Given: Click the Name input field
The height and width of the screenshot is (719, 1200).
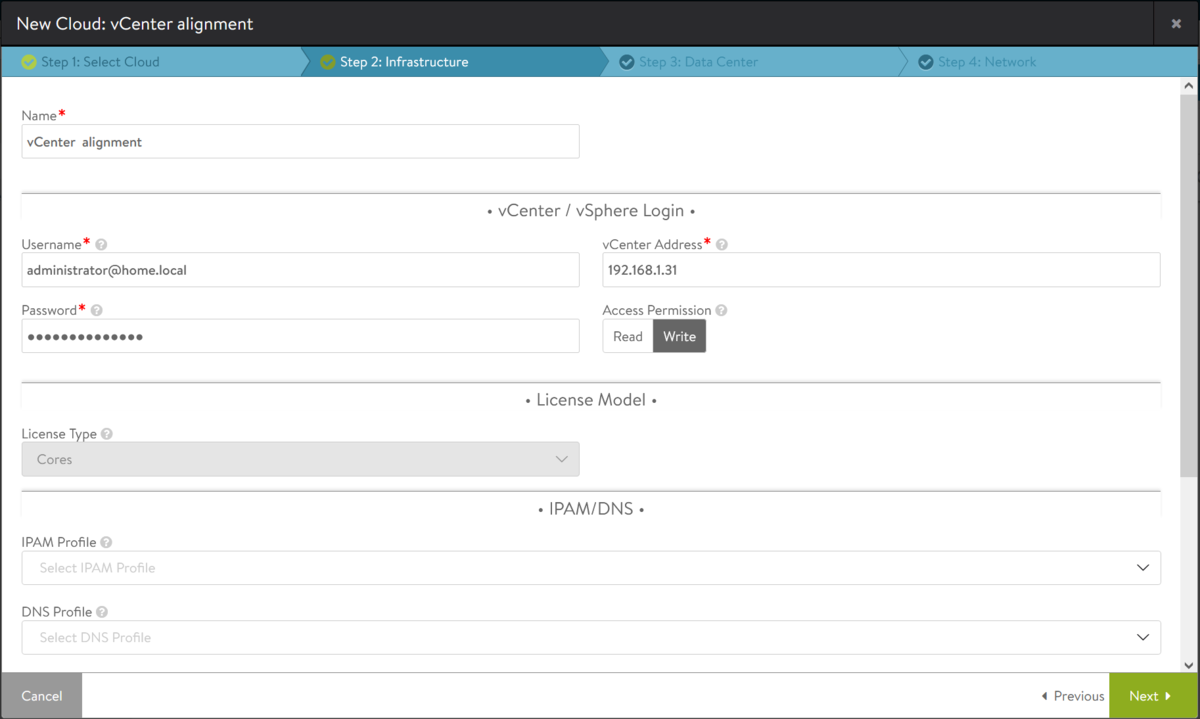Looking at the screenshot, I should [x=300, y=142].
